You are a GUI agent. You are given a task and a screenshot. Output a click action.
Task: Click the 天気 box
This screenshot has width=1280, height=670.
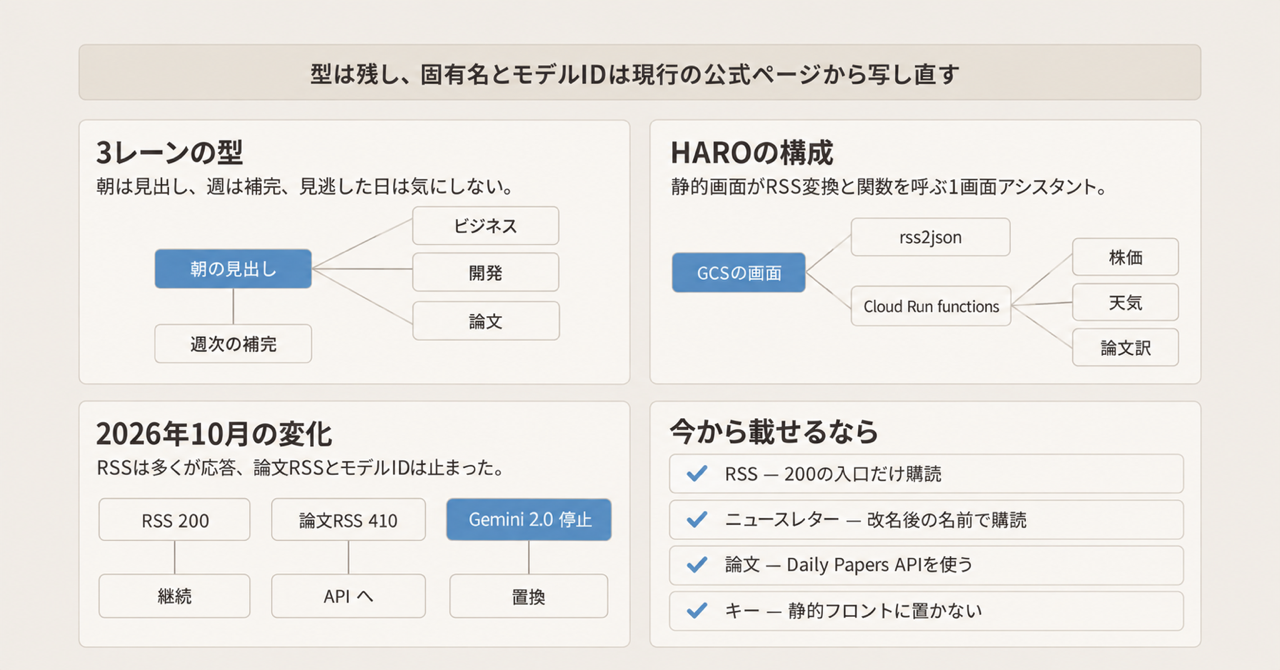[x=1125, y=302]
